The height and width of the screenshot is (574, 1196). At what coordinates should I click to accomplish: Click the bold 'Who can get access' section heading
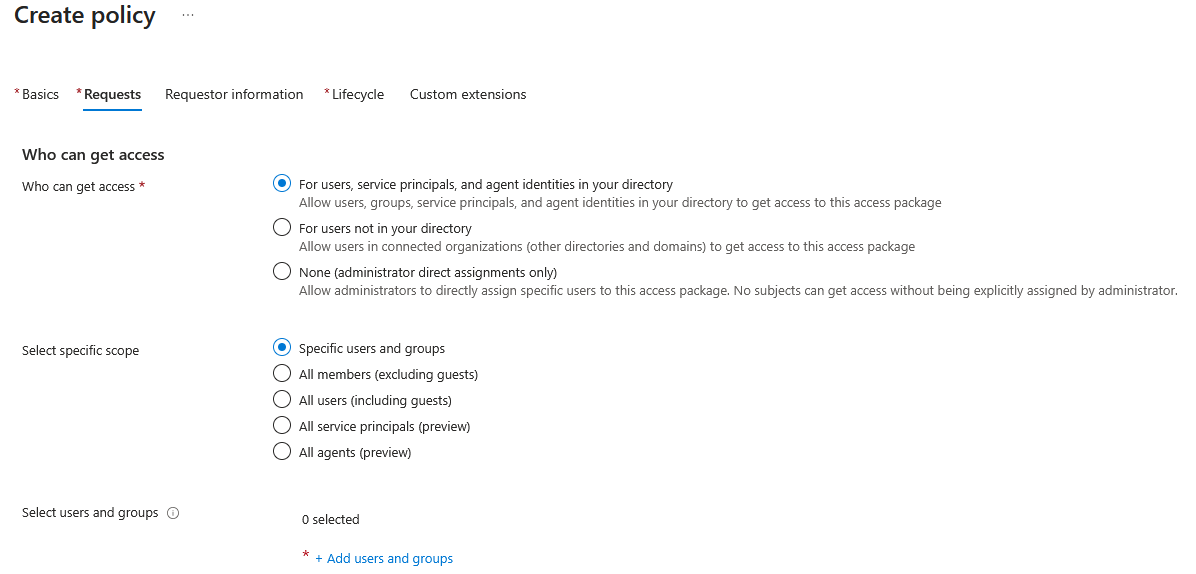pos(93,155)
